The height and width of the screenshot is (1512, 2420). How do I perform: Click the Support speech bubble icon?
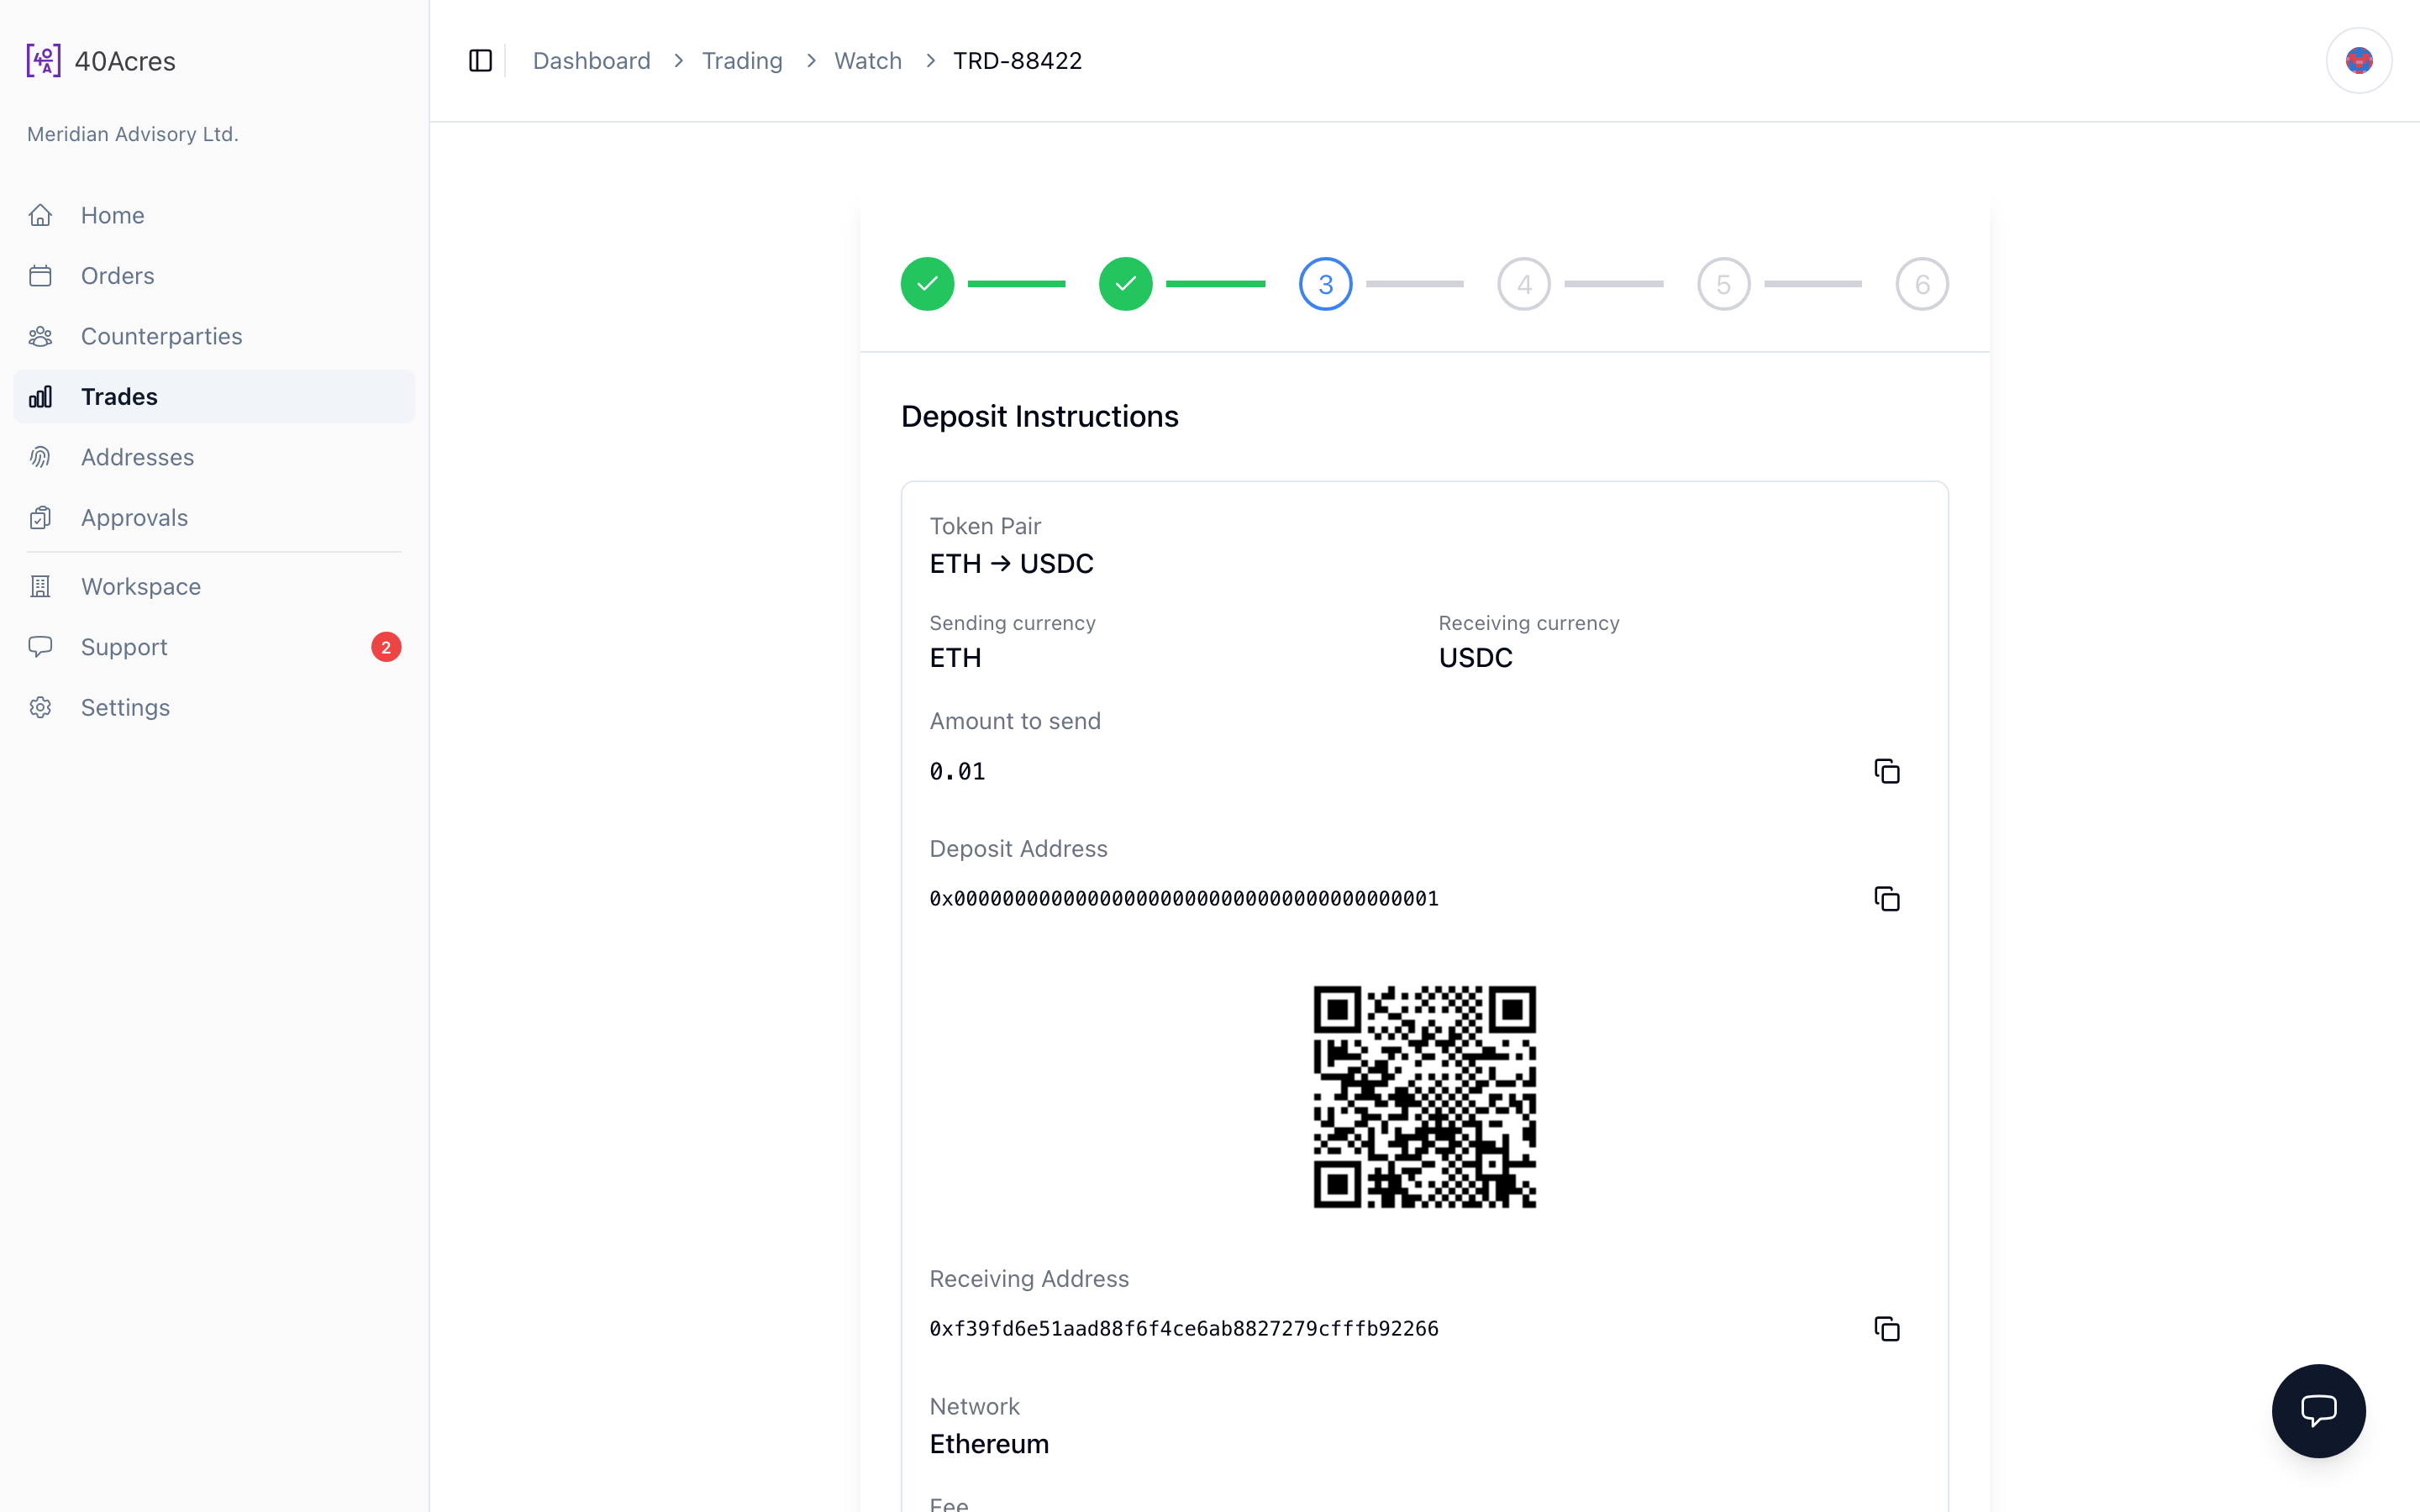(x=40, y=647)
